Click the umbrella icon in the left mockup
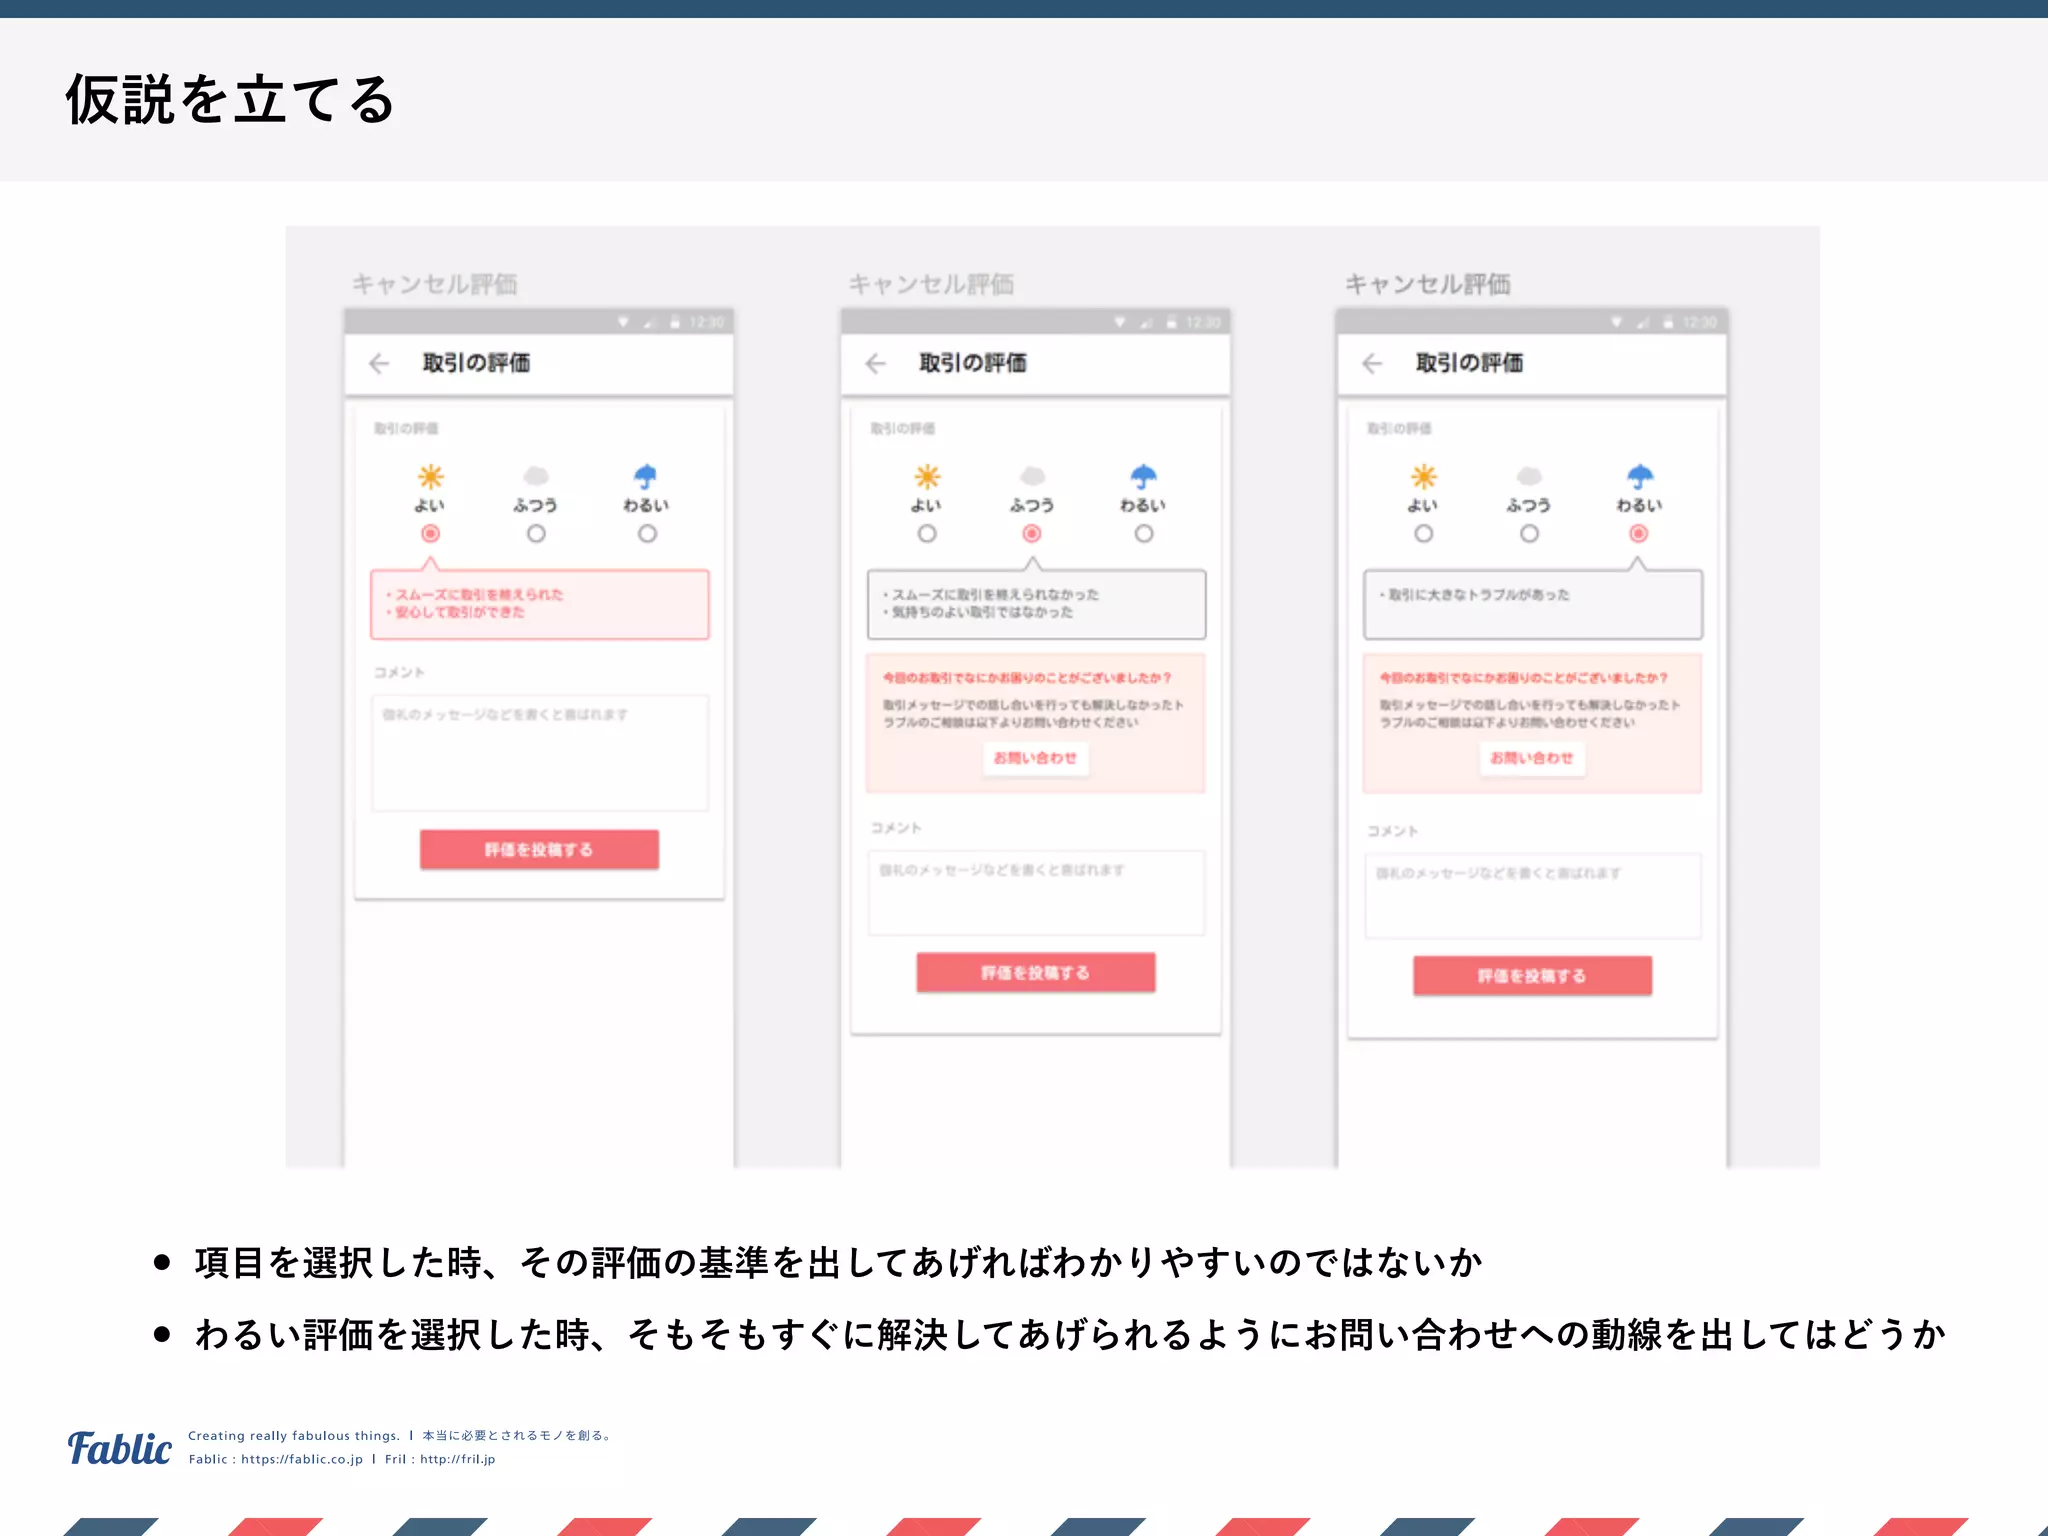This screenshot has width=2048, height=1536. 646,476
